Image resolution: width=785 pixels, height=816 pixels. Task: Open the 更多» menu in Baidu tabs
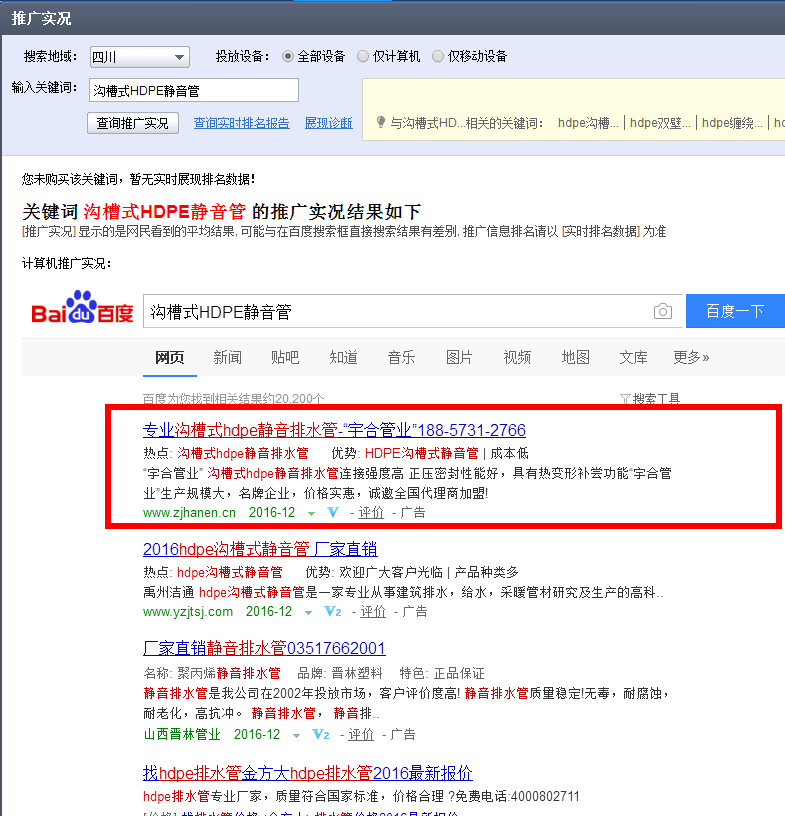[x=691, y=357]
